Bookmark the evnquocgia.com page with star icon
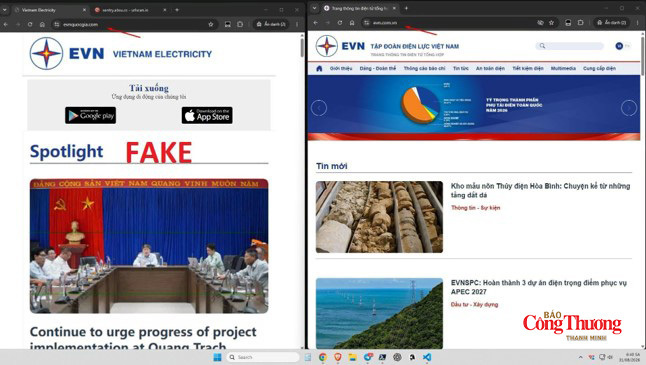 tap(211, 25)
